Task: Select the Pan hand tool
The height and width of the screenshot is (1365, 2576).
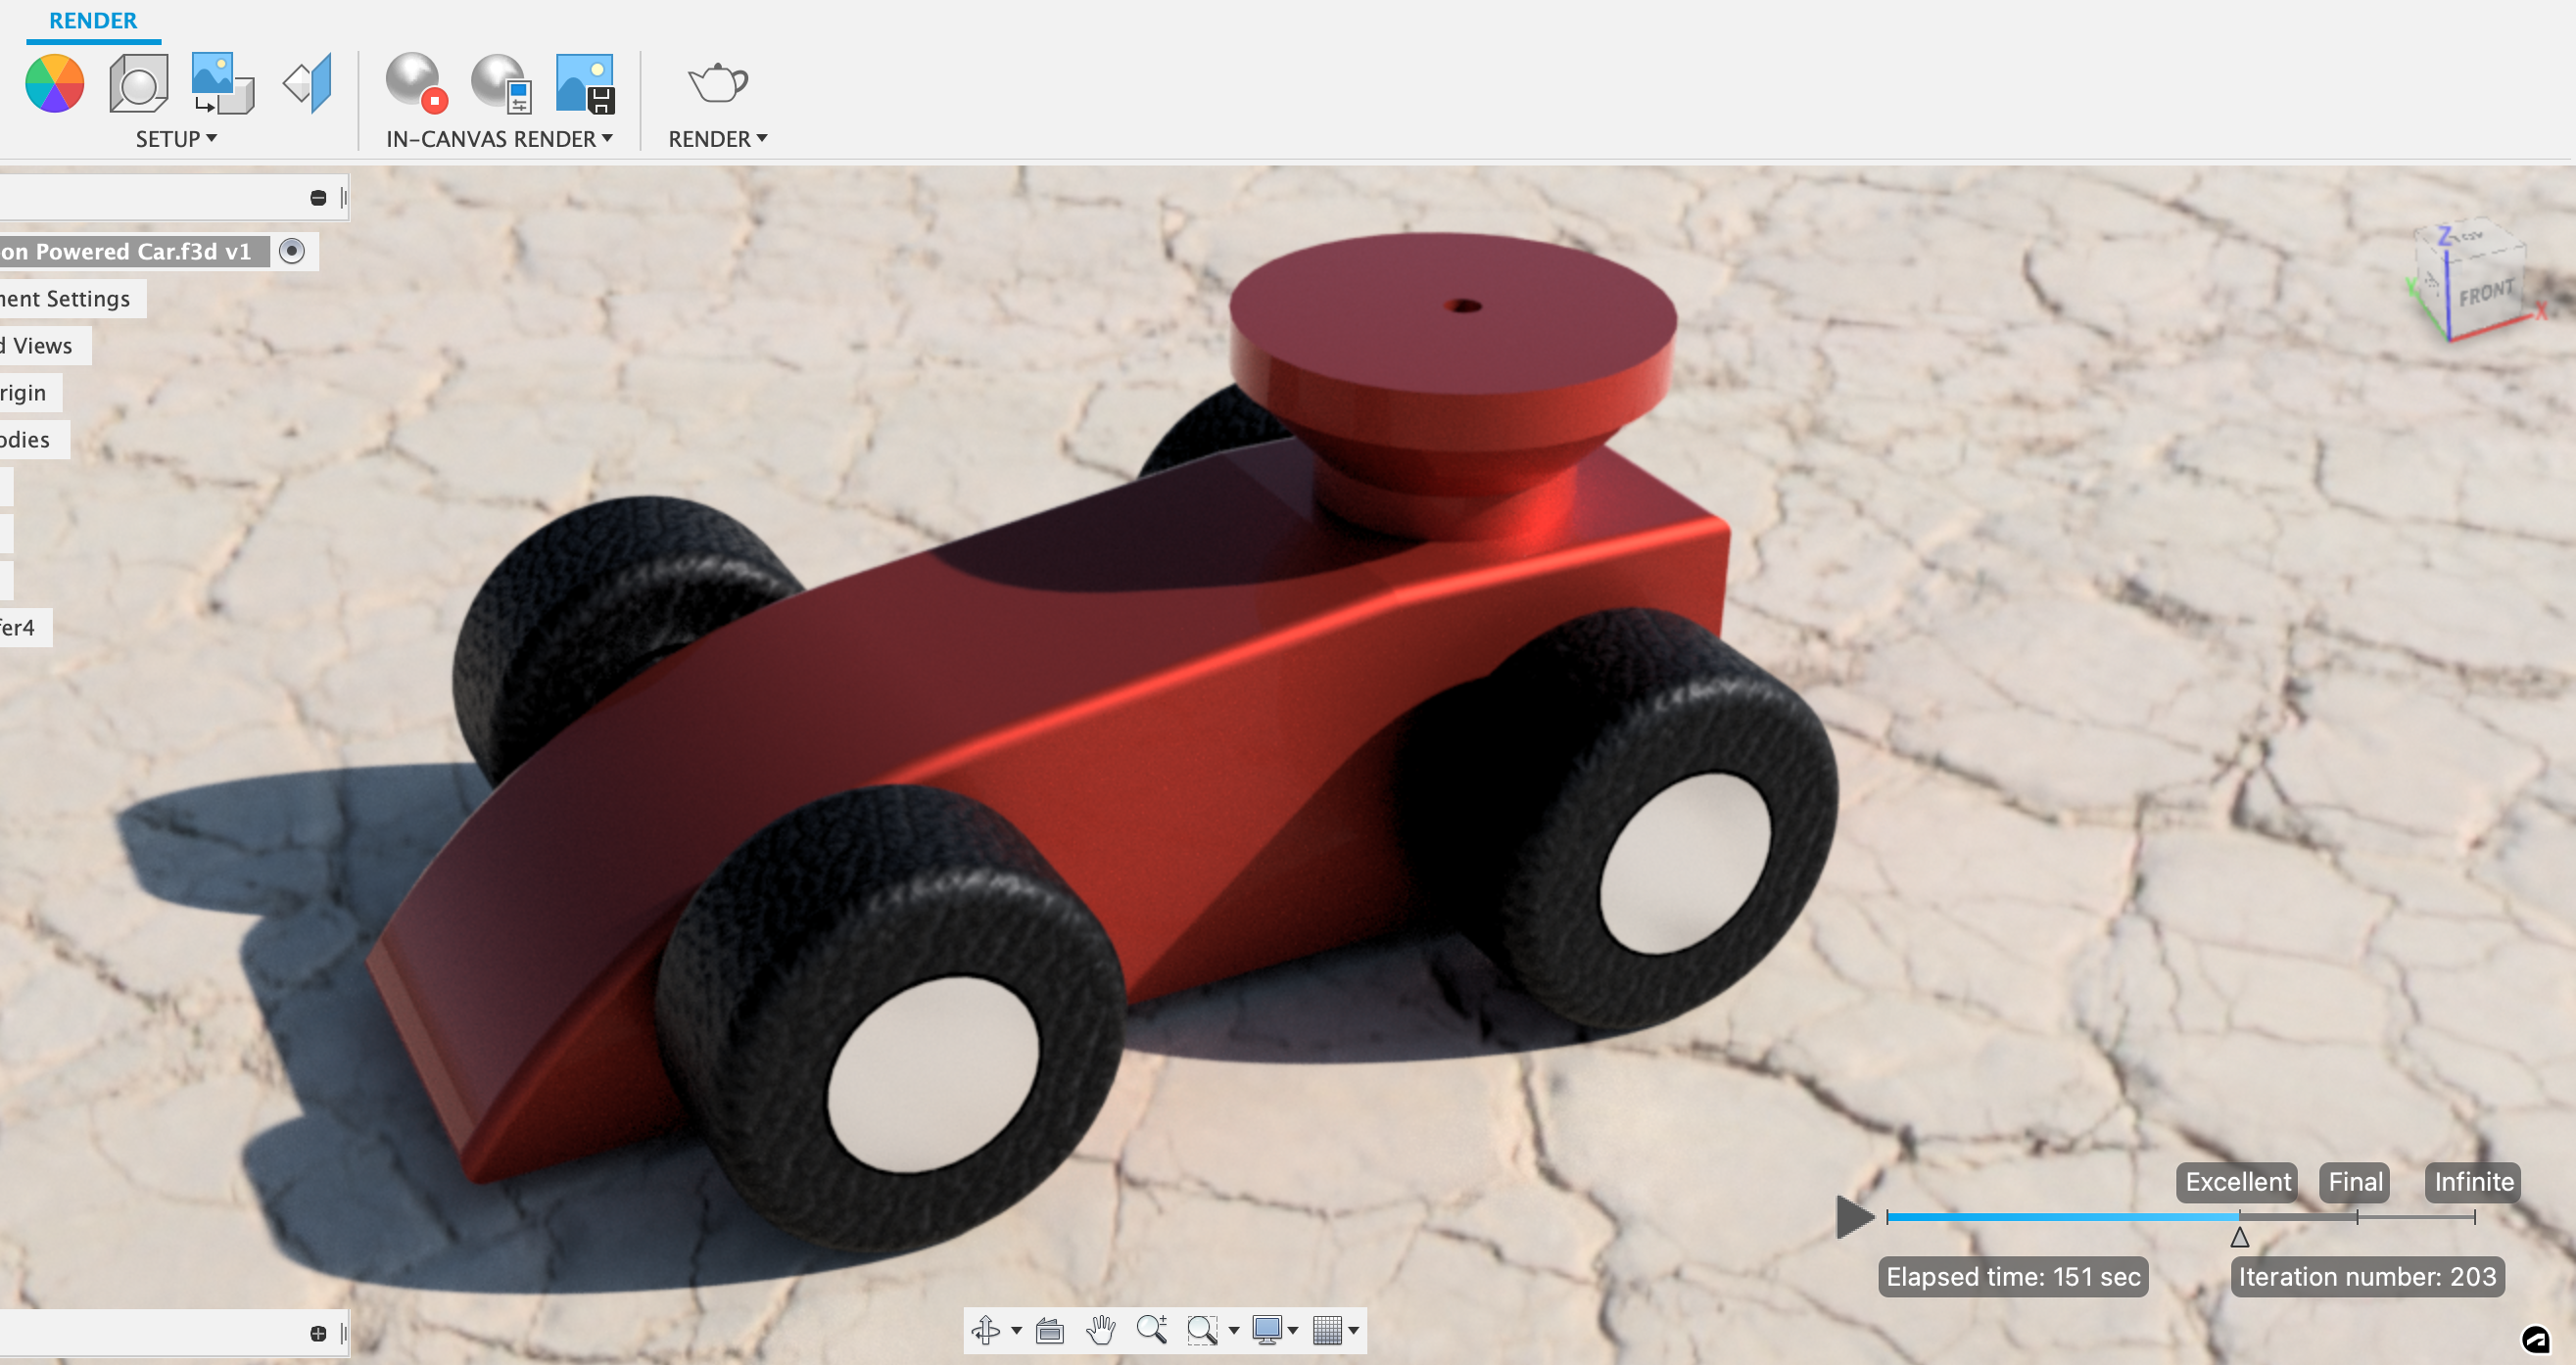Action: (x=1101, y=1330)
